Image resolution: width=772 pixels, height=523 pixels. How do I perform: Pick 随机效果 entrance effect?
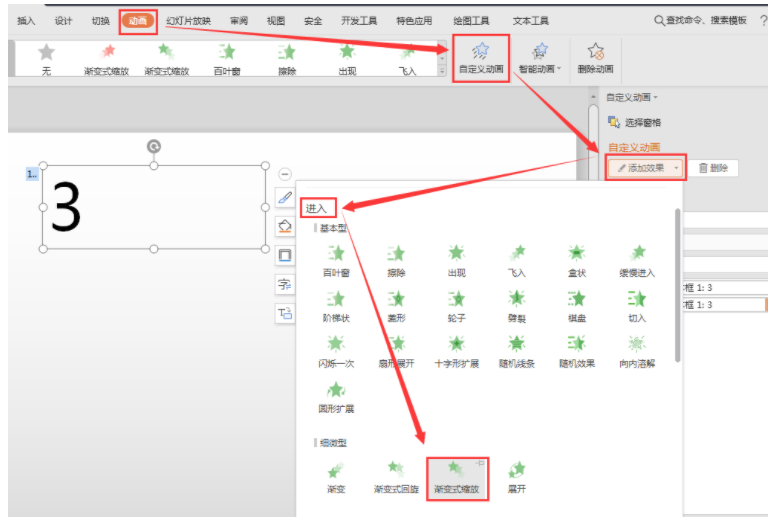click(577, 352)
